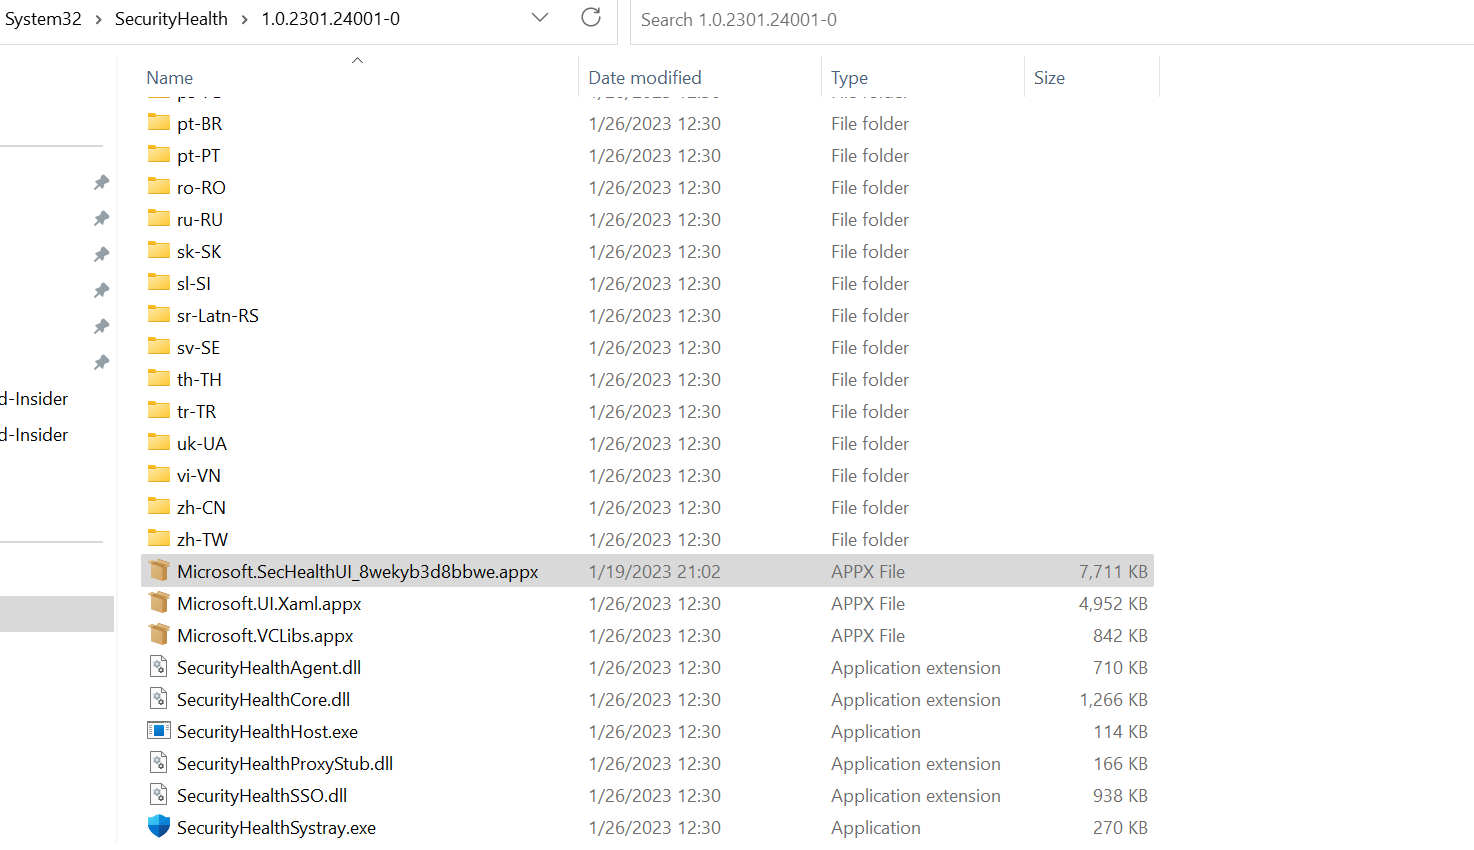1474x850 pixels.
Task: Open address bar history dropdown chevron
Action: [540, 18]
